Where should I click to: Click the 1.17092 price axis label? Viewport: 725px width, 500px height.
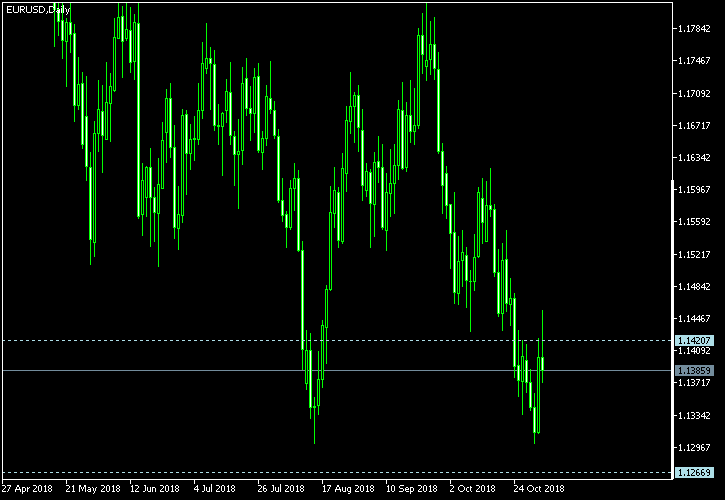coord(694,94)
